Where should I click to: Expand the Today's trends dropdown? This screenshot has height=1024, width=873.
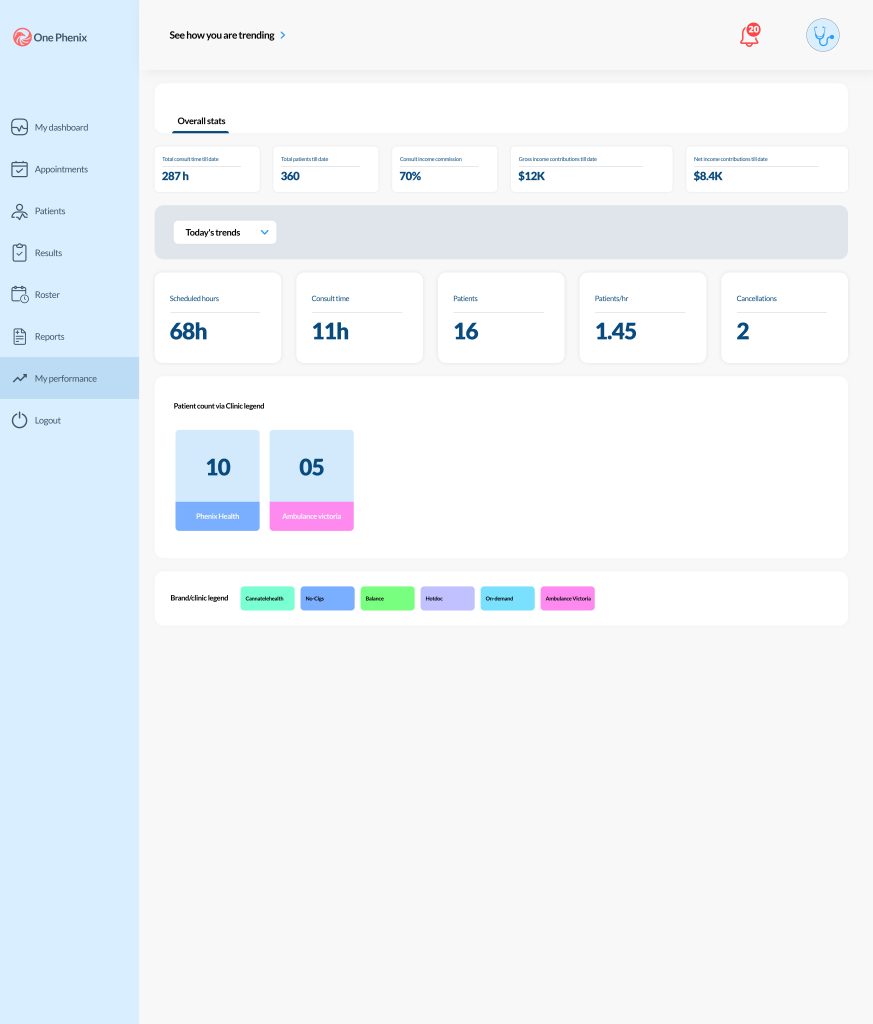(x=225, y=232)
